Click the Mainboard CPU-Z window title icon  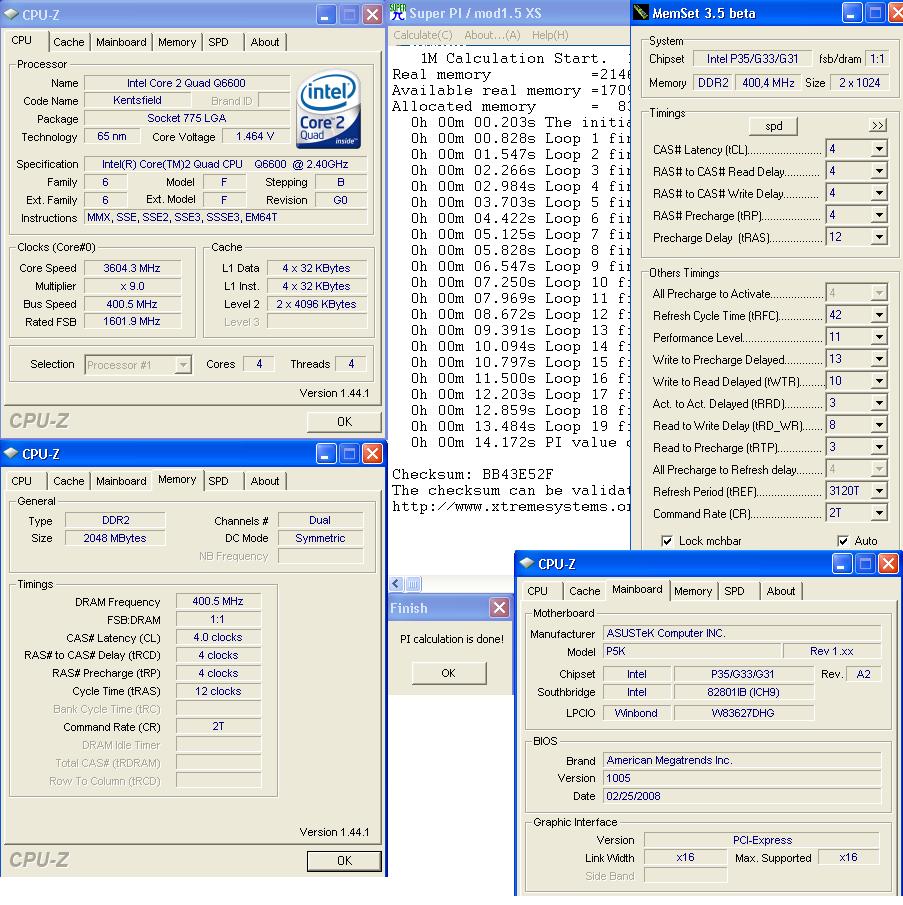point(527,563)
